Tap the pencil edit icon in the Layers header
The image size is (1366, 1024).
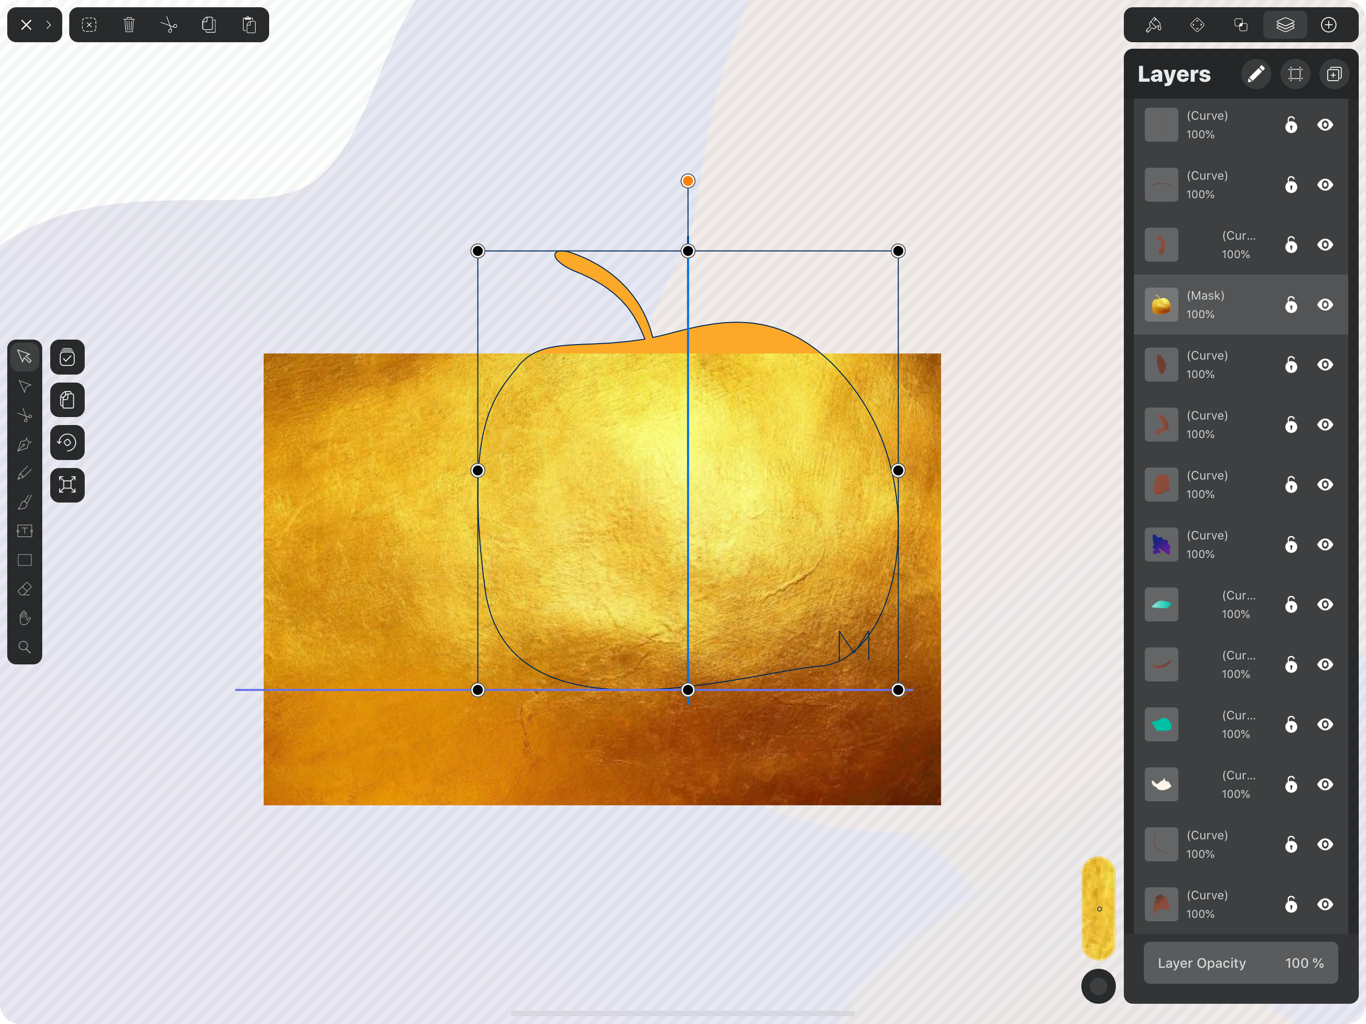tap(1256, 74)
